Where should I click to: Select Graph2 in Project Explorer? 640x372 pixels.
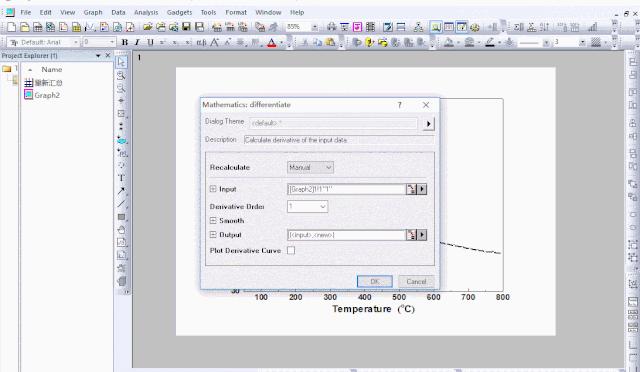click(47, 95)
